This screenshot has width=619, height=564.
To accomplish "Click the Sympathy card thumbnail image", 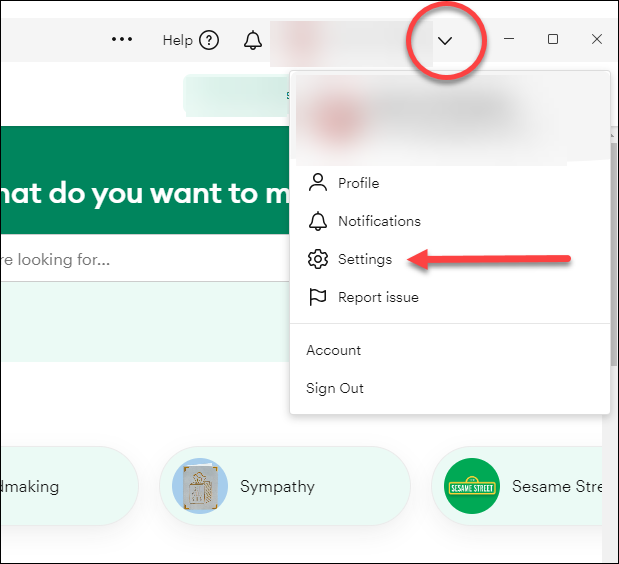I will pos(198,487).
